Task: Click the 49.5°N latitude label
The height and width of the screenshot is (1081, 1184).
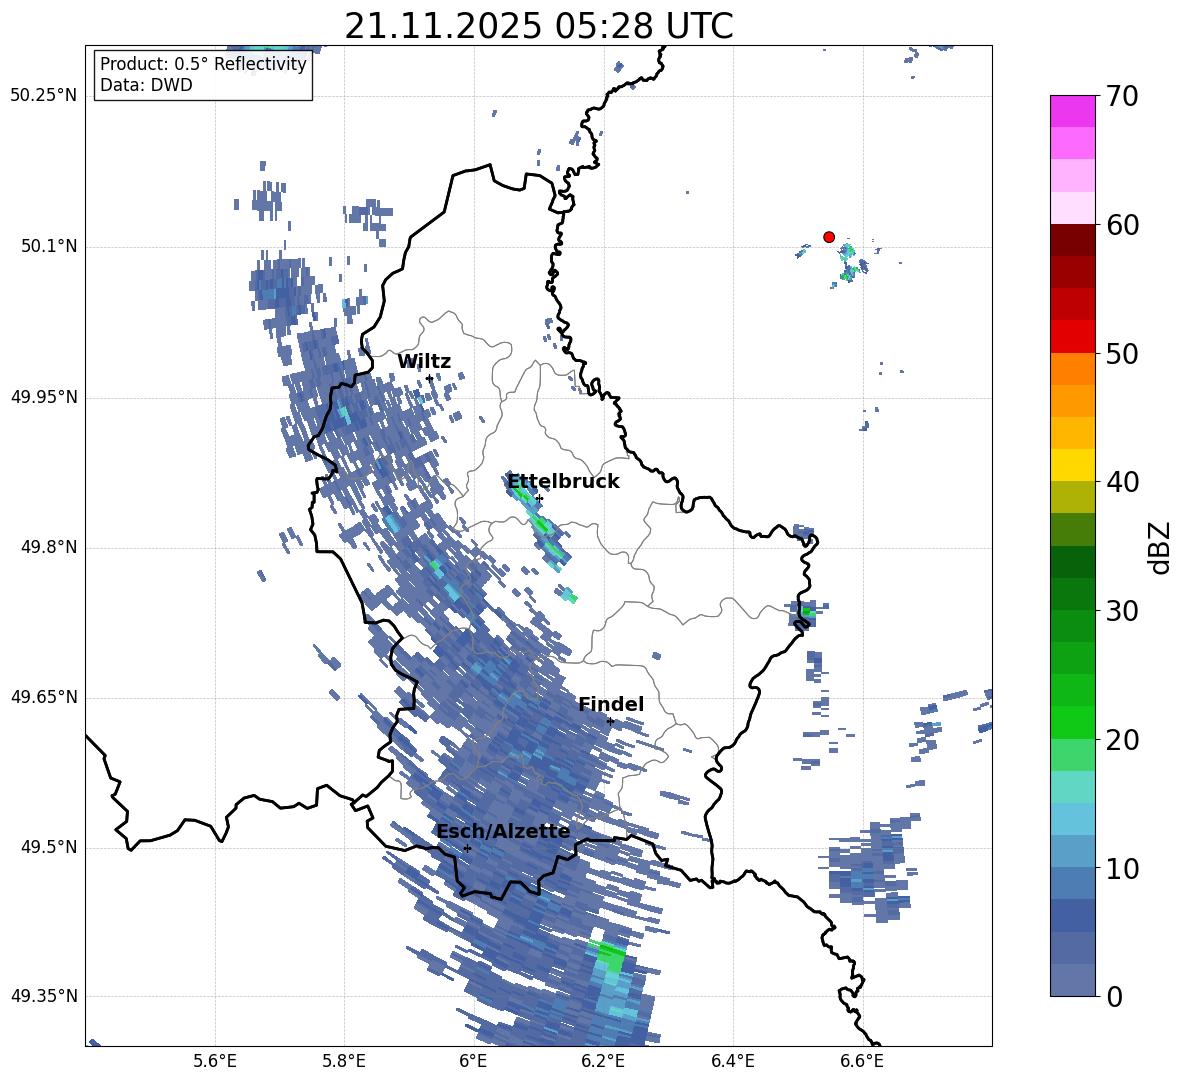Action: (49, 847)
